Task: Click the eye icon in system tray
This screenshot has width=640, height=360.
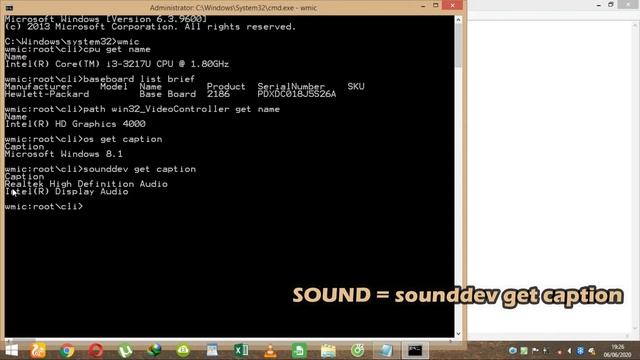Action: [513, 351]
